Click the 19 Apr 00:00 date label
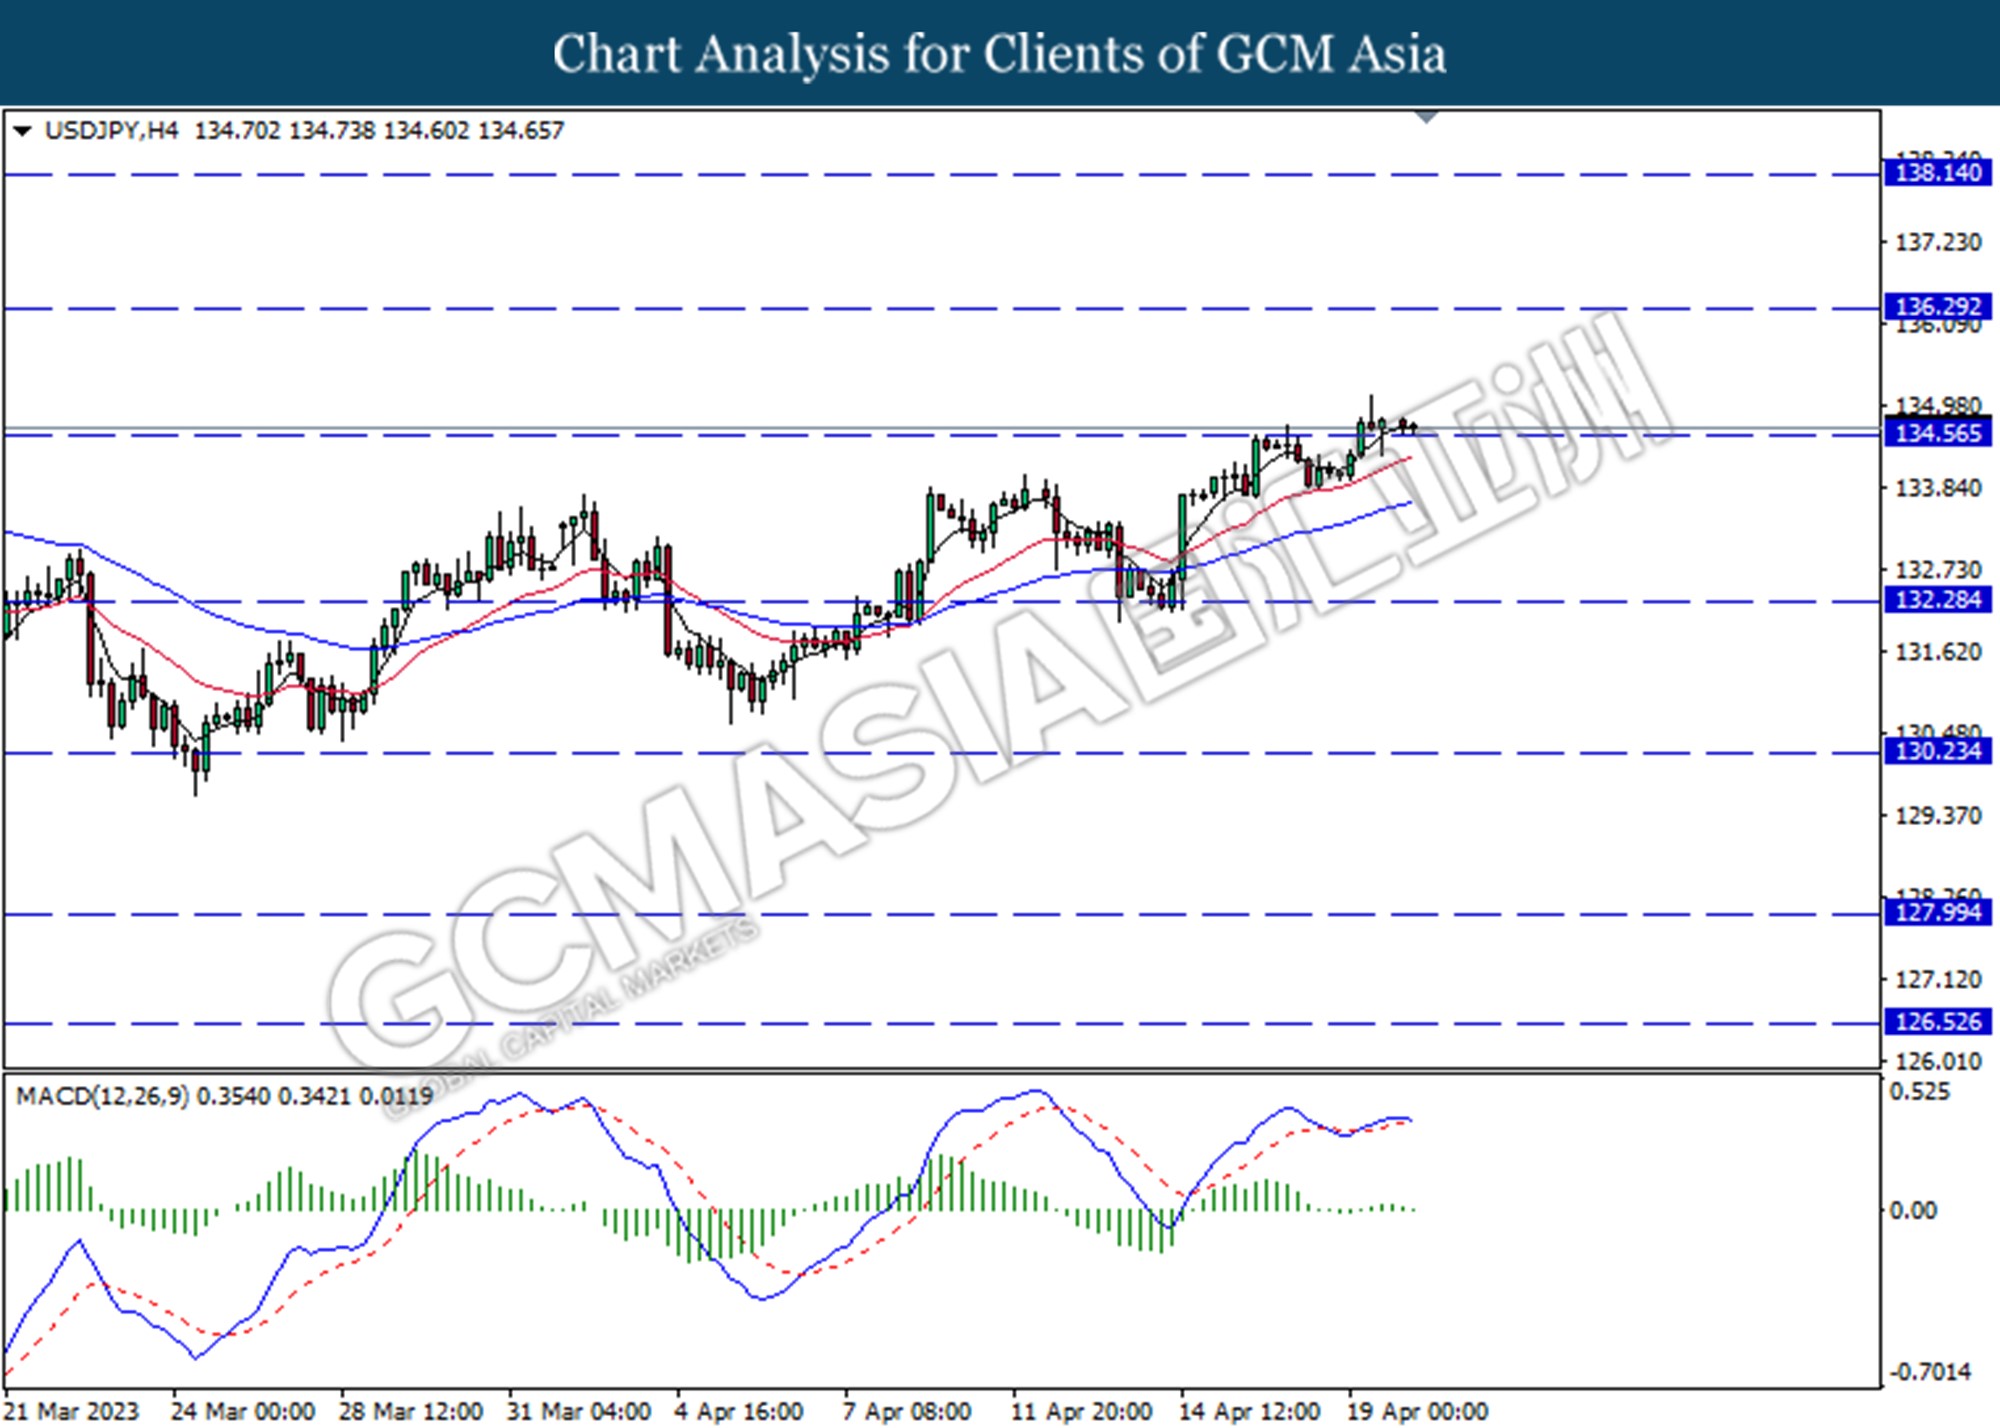 coord(1417,1412)
